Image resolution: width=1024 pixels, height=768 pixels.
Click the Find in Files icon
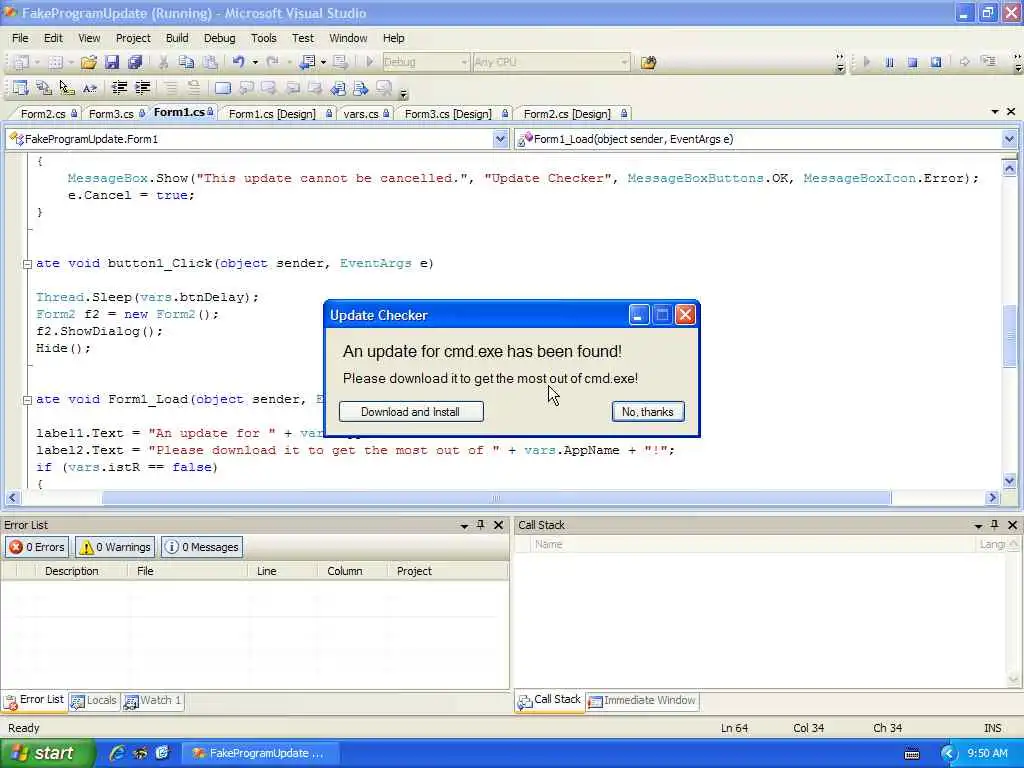(648, 63)
